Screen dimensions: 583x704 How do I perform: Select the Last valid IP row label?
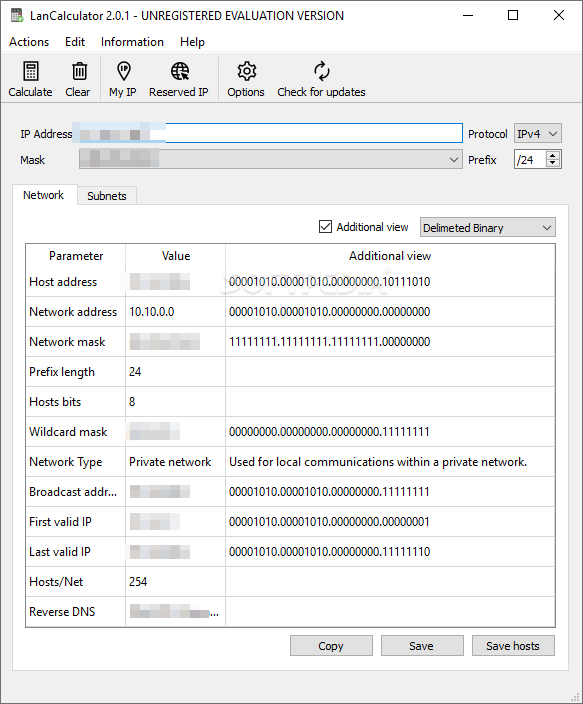click(x=60, y=552)
